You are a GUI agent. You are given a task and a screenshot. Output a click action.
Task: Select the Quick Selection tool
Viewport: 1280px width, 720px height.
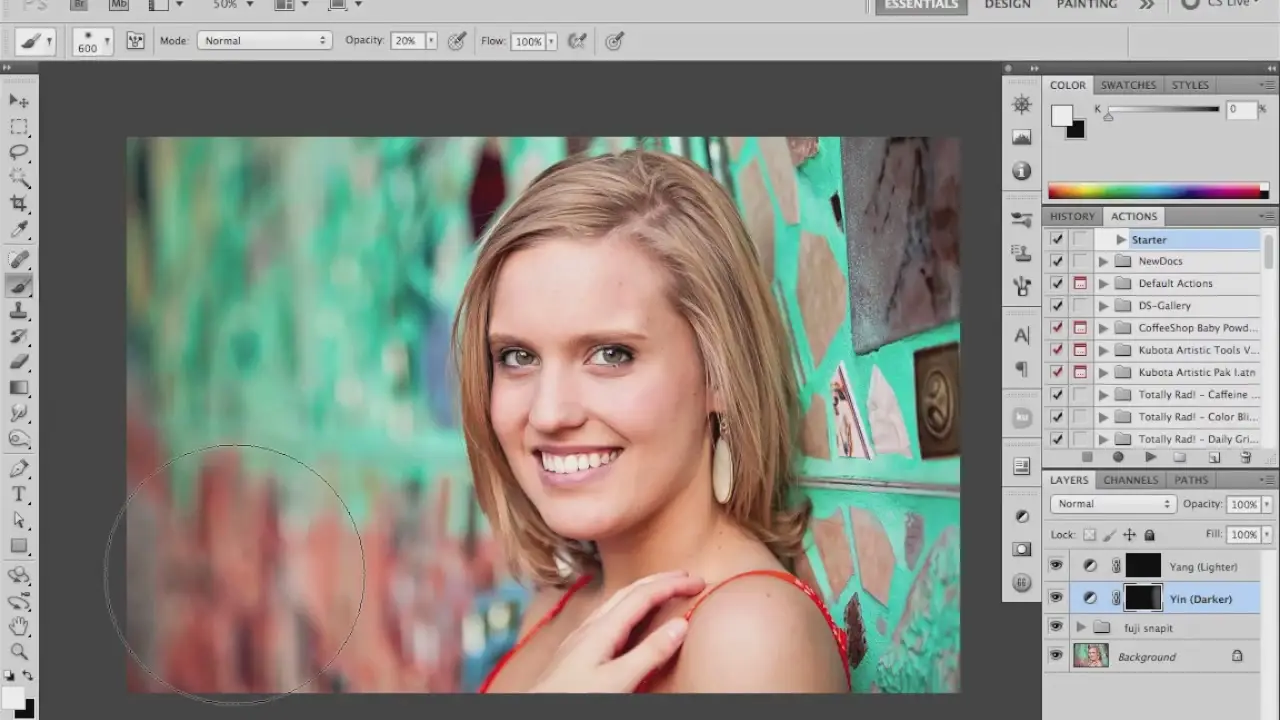pyautogui.click(x=19, y=179)
